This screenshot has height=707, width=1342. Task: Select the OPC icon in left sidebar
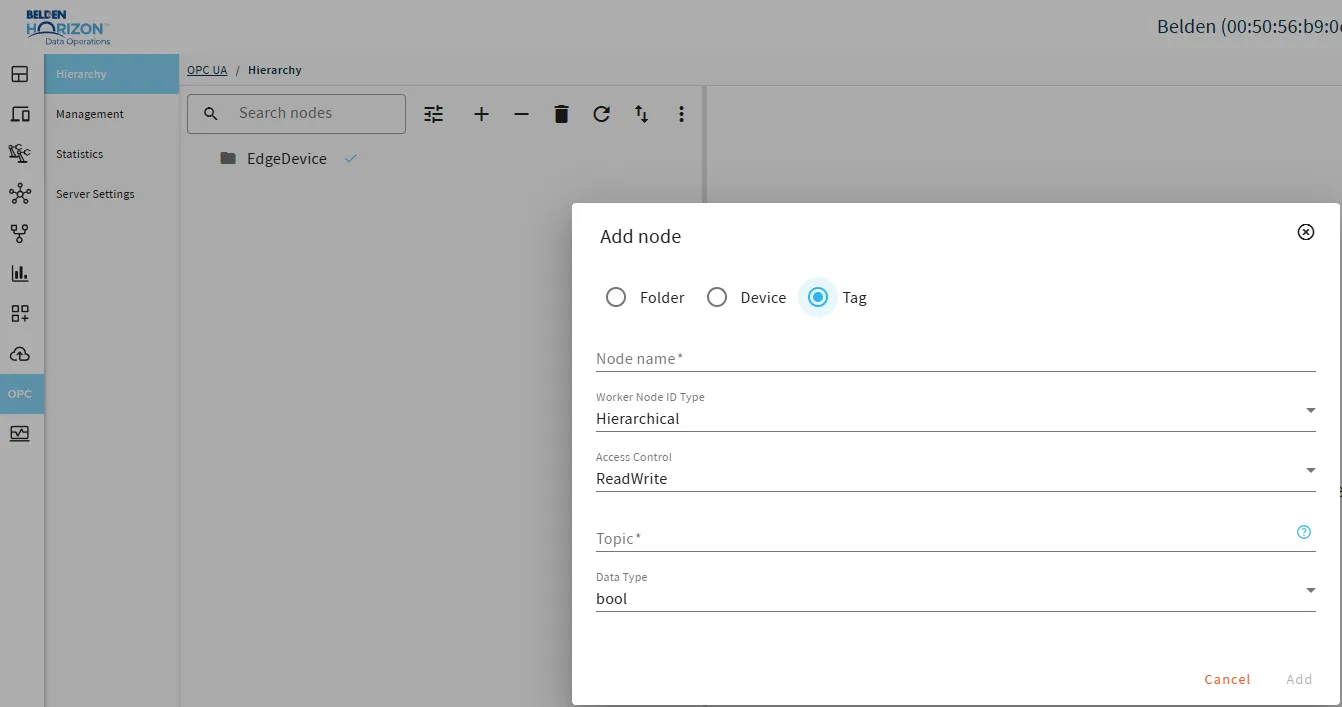(x=20, y=394)
